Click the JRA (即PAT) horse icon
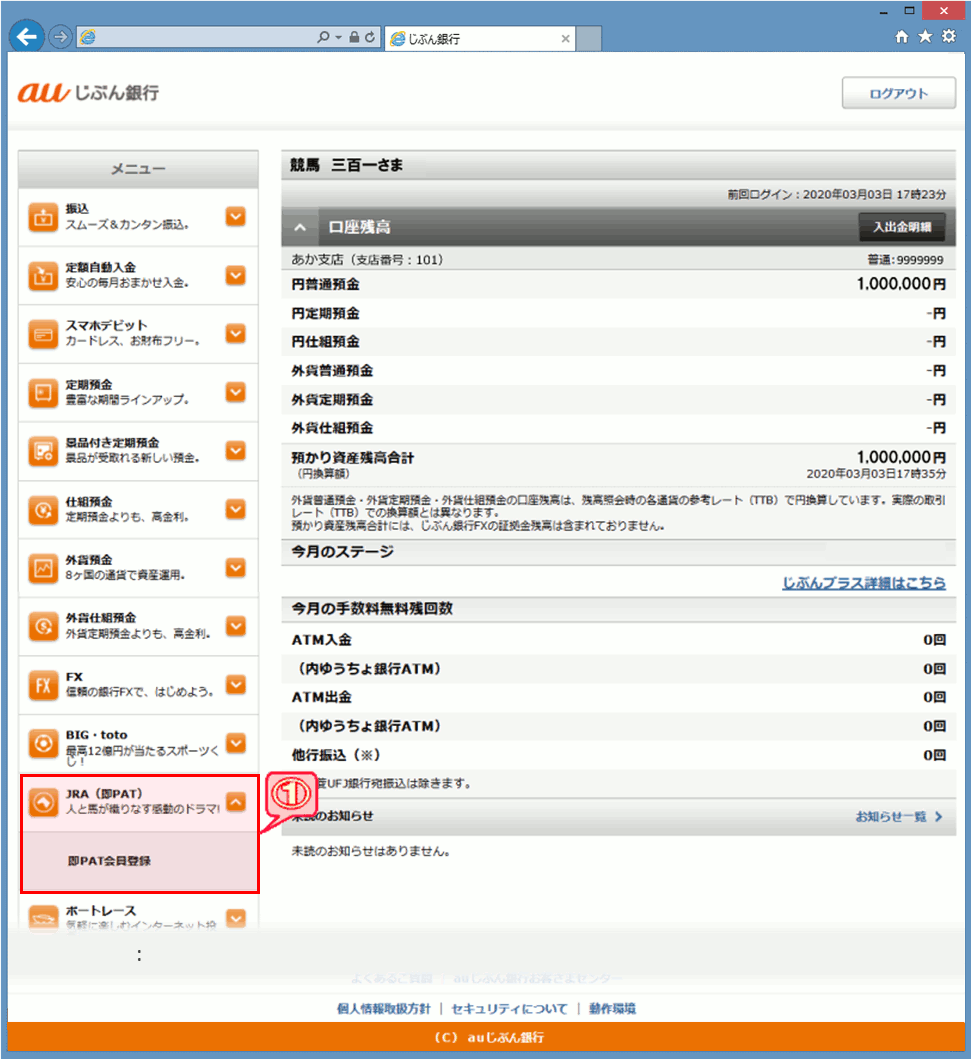 click(43, 802)
